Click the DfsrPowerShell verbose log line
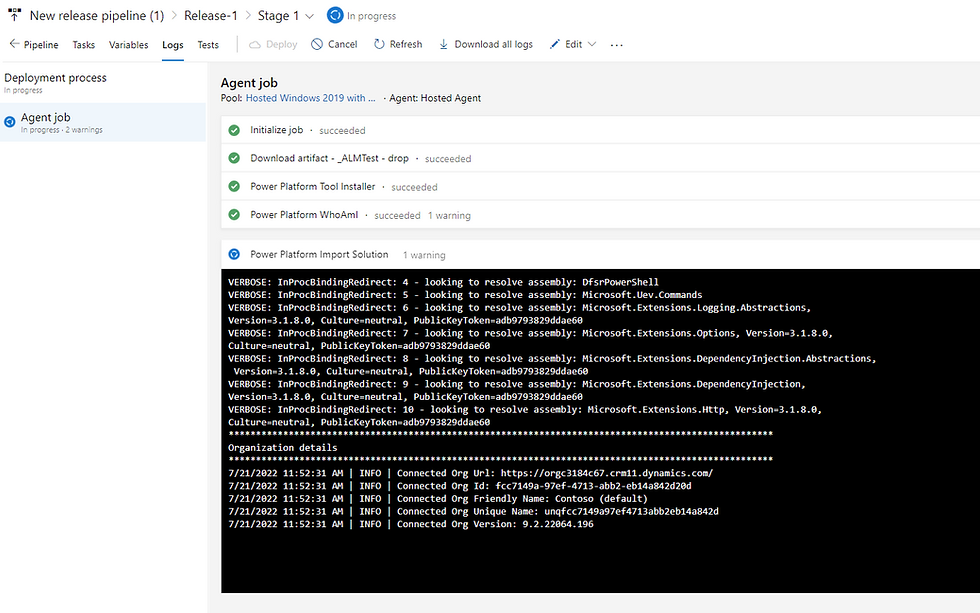This screenshot has width=980, height=613. click(x=443, y=282)
